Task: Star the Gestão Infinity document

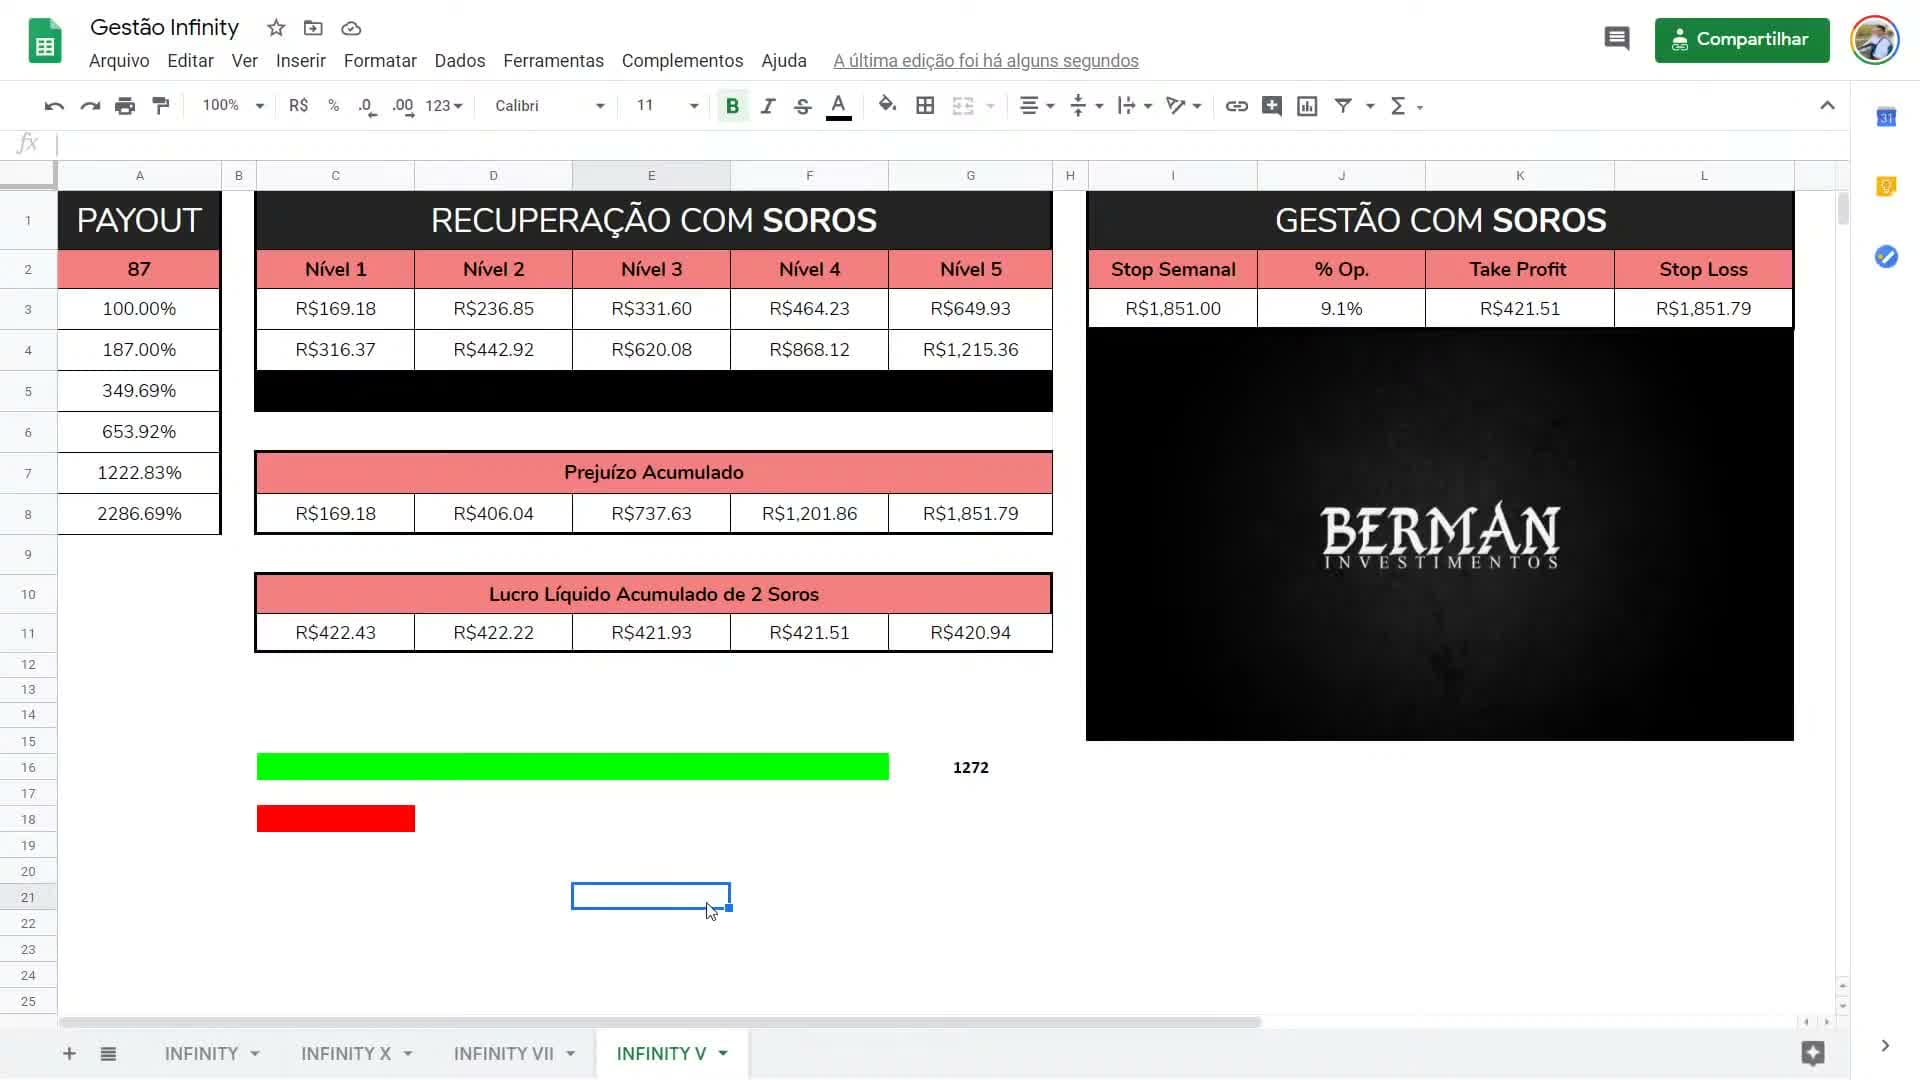Action: (x=276, y=28)
